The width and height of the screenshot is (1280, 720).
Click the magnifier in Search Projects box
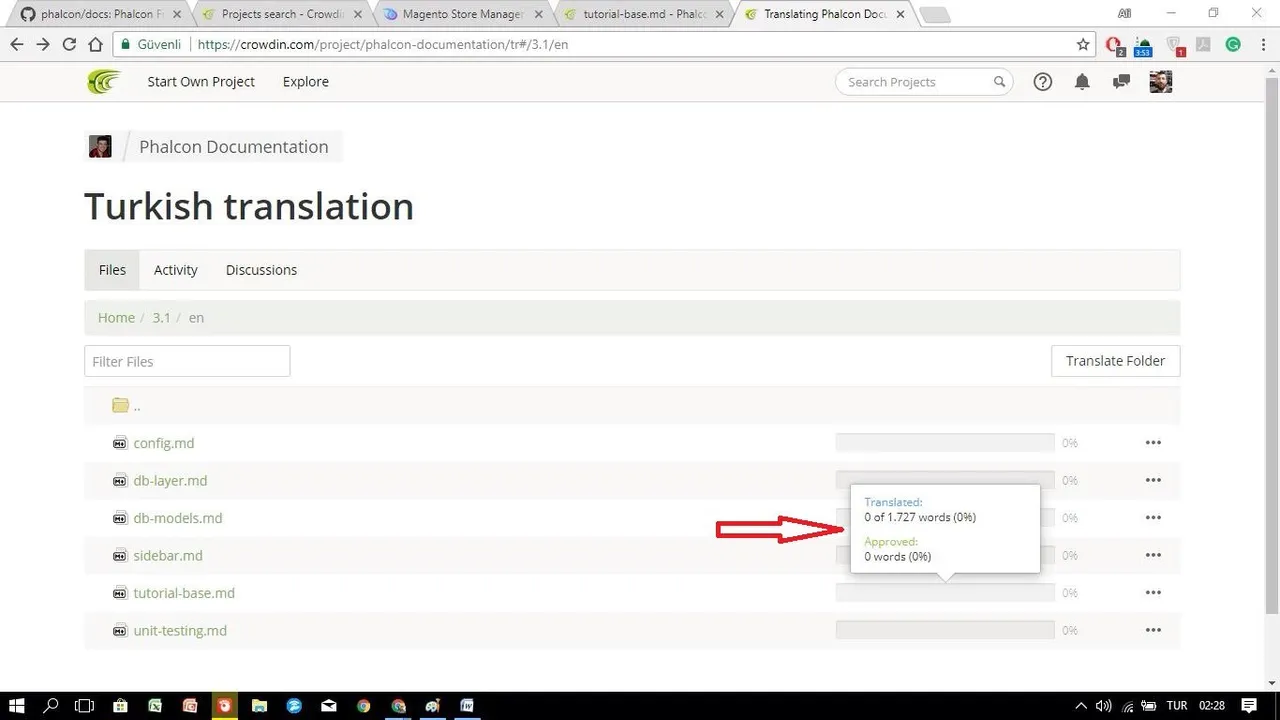(999, 82)
